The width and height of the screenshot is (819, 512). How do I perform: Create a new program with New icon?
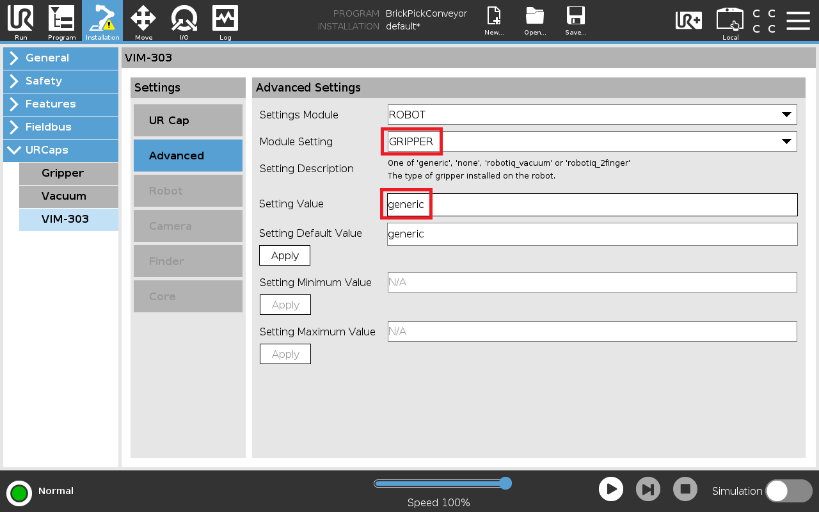pos(494,21)
